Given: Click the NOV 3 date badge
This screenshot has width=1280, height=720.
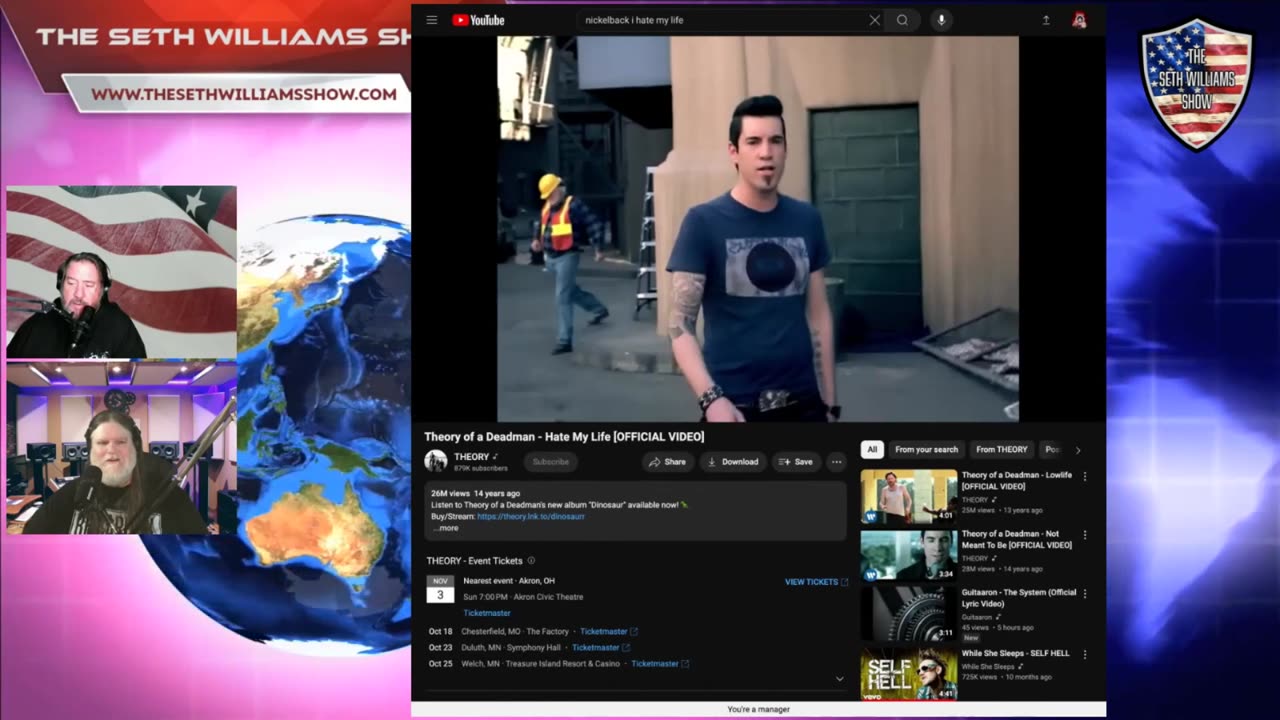Looking at the screenshot, I should coord(440,589).
